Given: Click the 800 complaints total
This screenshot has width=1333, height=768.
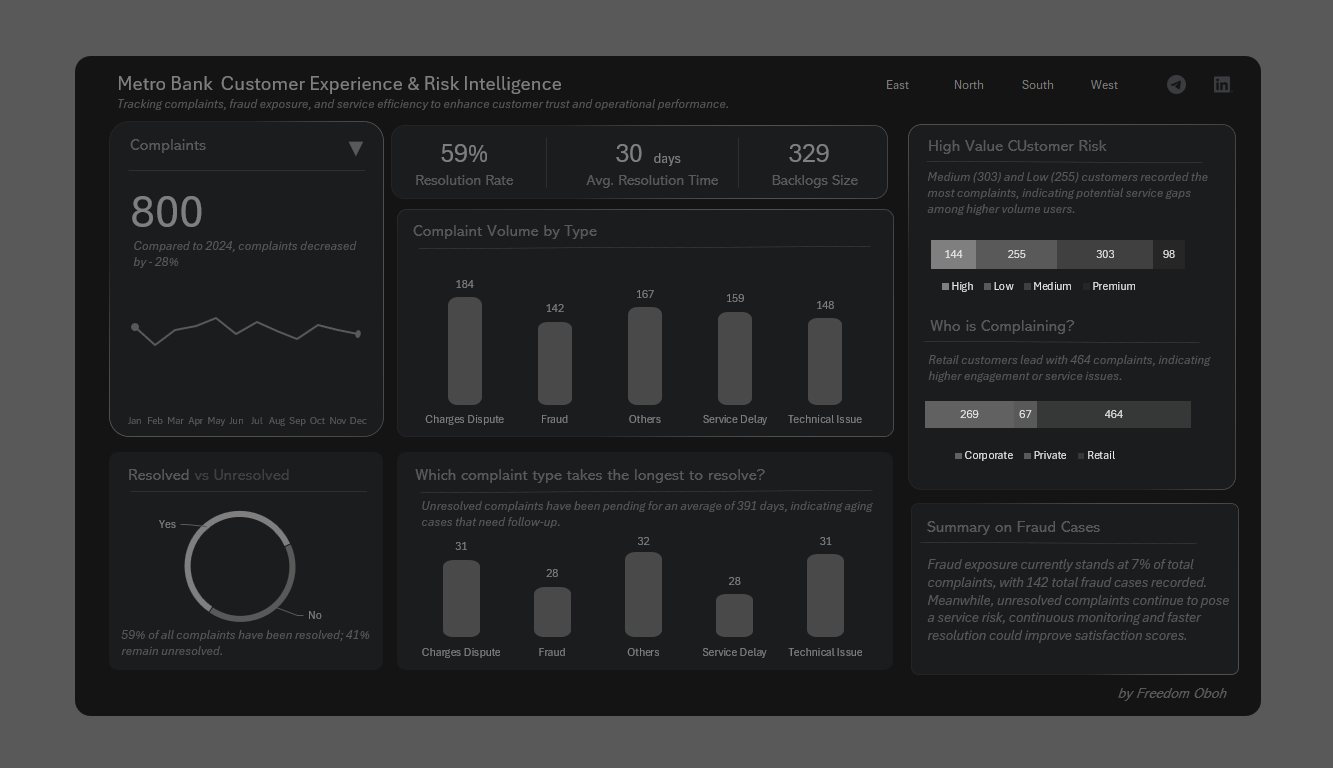Looking at the screenshot, I should click(167, 213).
